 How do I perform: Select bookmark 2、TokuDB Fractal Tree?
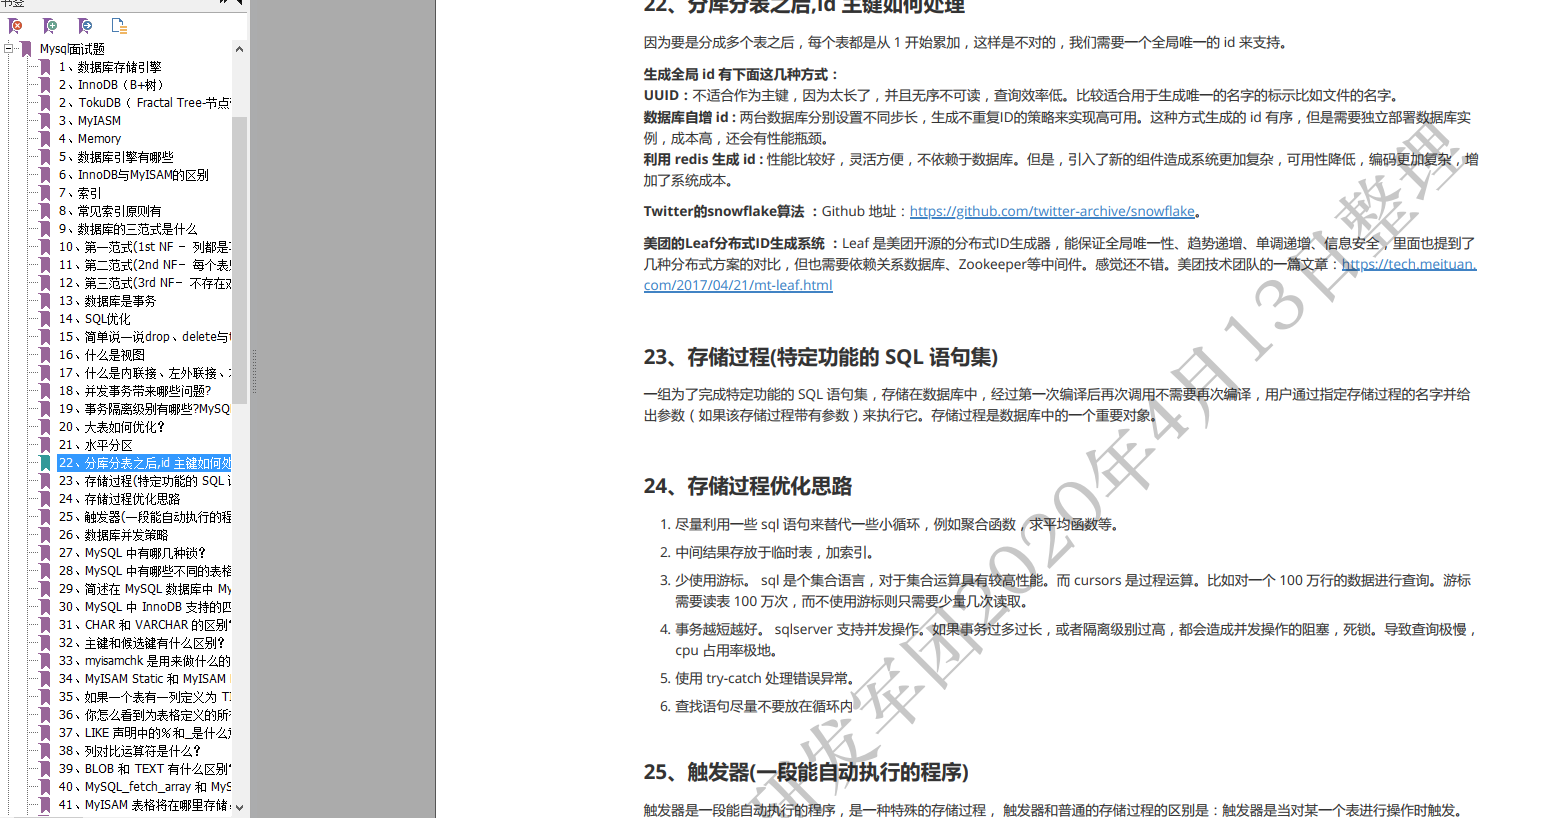coord(144,103)
